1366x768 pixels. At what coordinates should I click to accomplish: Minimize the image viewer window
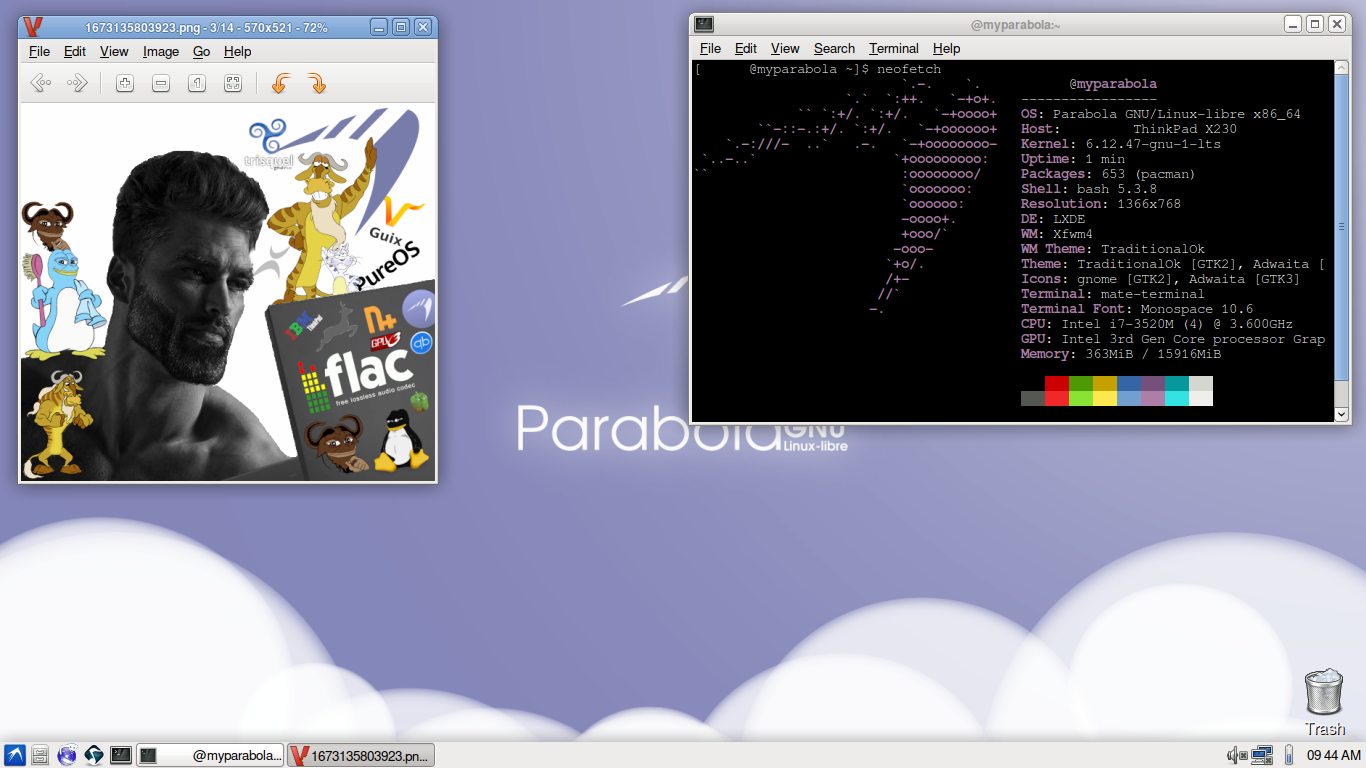pyautogui.click(x=379, y=27)
